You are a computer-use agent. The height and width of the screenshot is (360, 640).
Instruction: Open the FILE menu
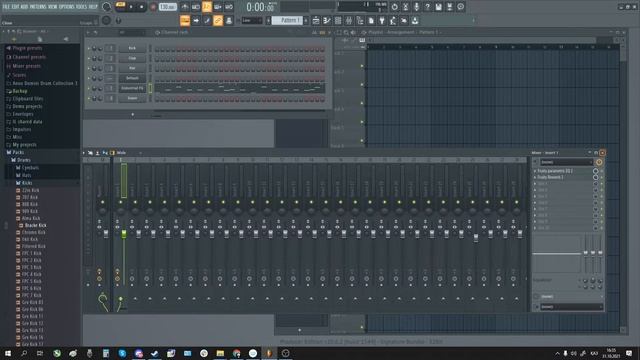point(6,7)
